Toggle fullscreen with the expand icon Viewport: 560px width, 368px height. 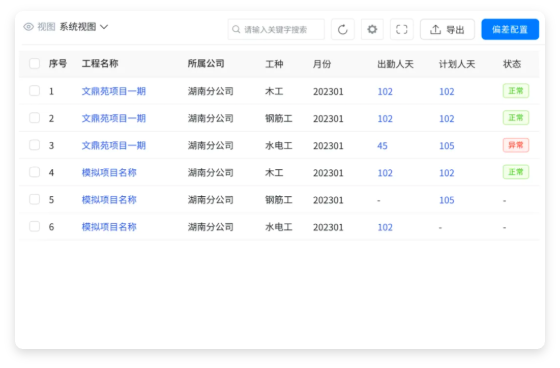(402, 29)
